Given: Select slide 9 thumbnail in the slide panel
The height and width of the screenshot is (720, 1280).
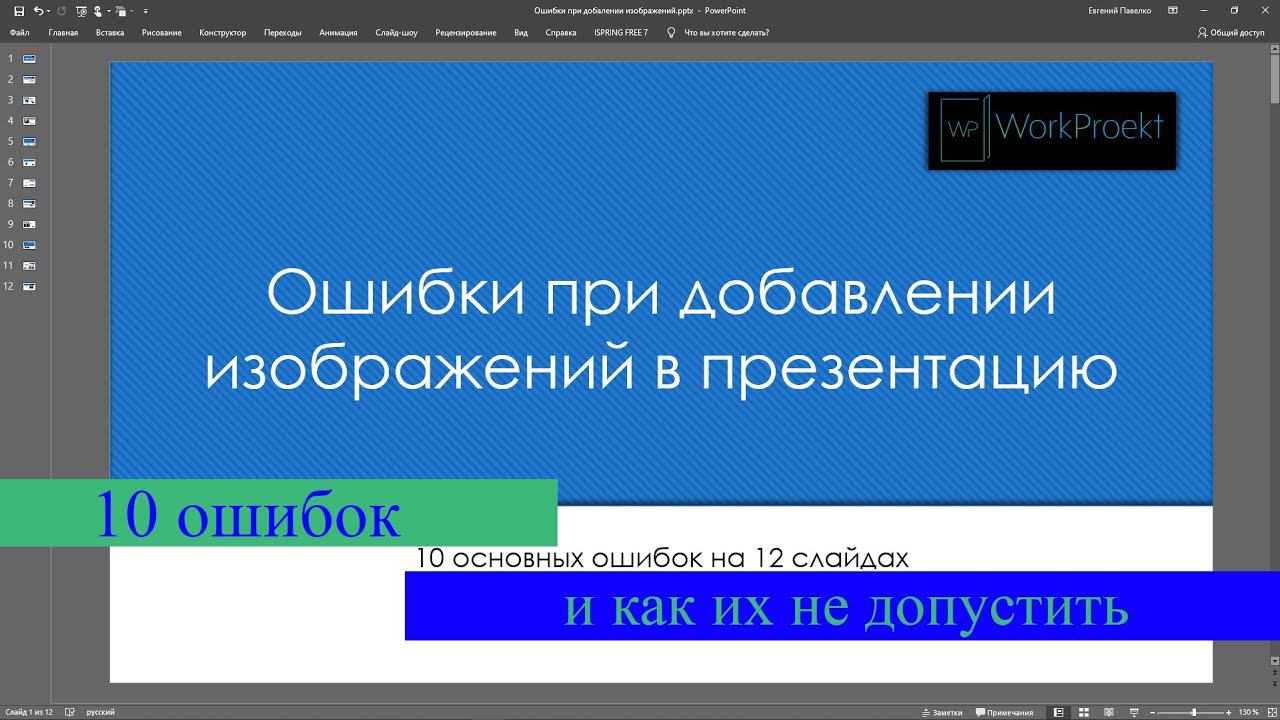Looking at the screenshot, I should (29, 224).
